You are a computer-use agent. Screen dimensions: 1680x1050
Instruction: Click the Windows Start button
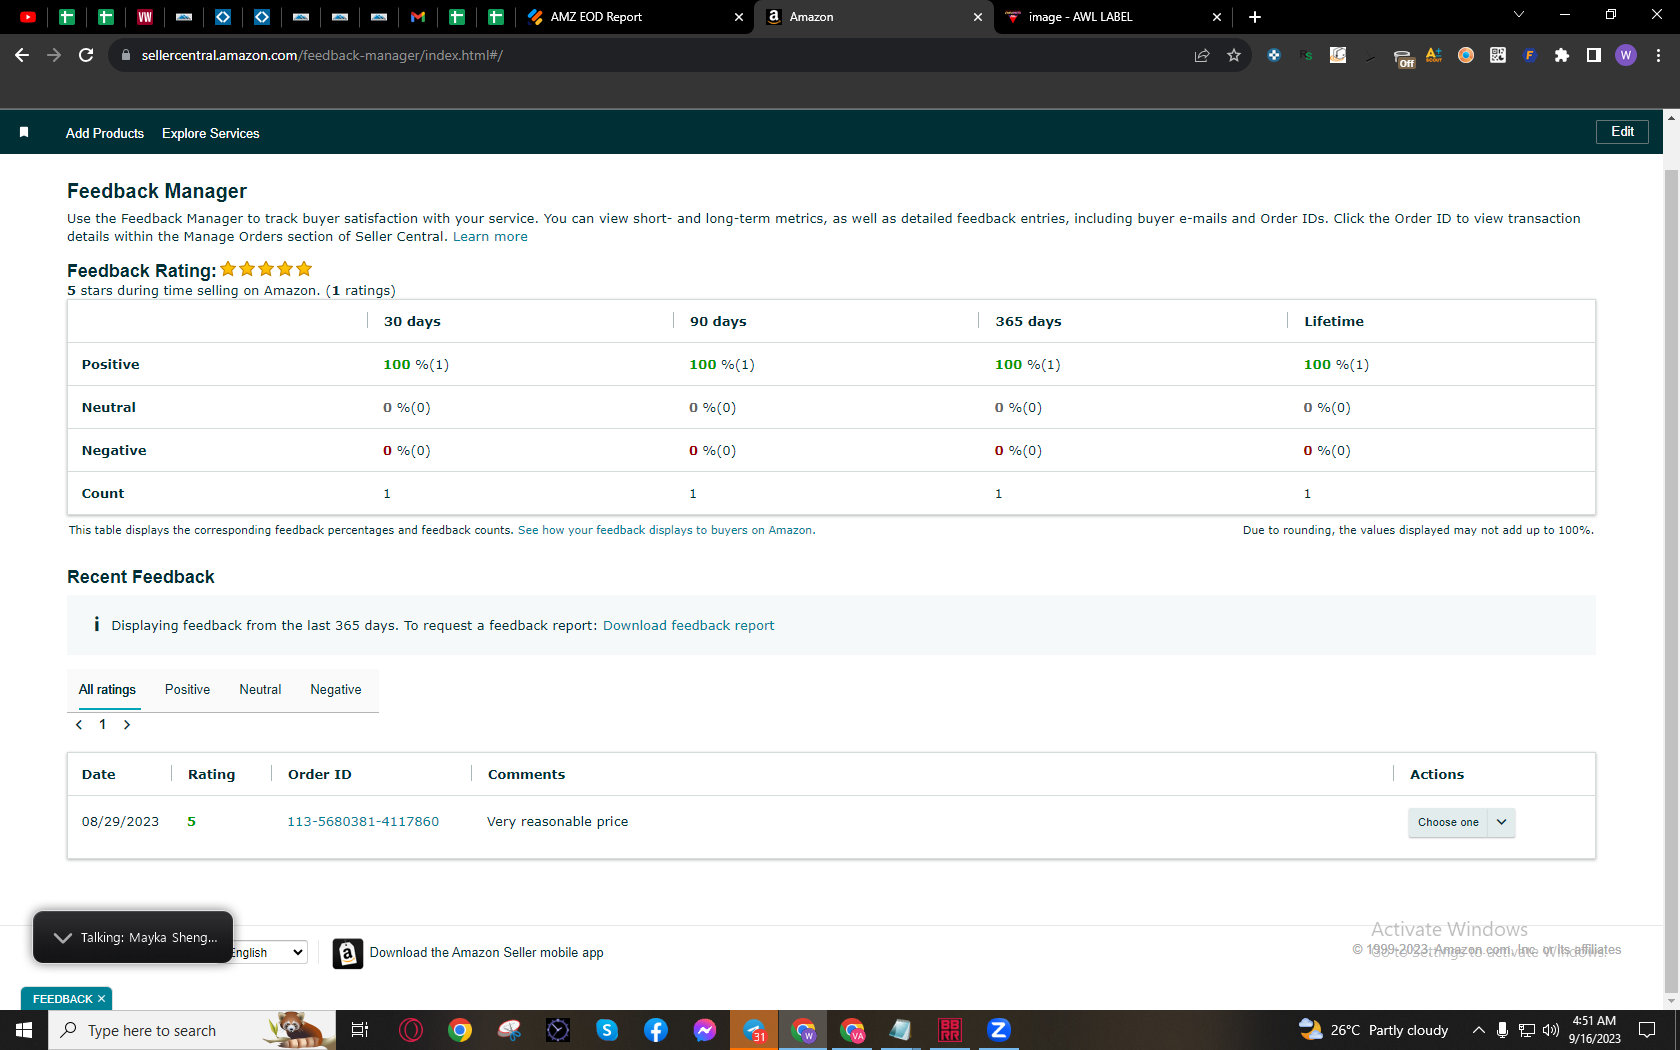(x=24, y=1030)
